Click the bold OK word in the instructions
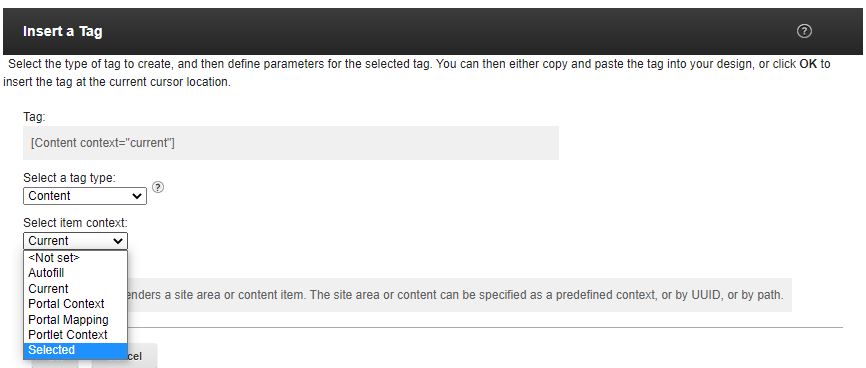 (x=808, y=64)
